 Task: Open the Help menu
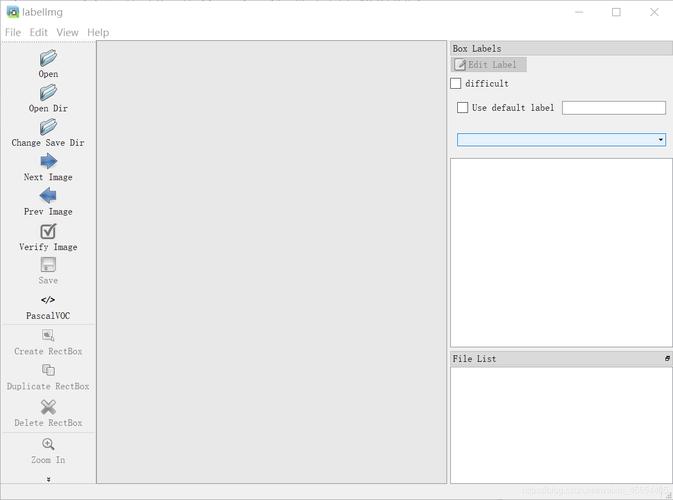98,32
